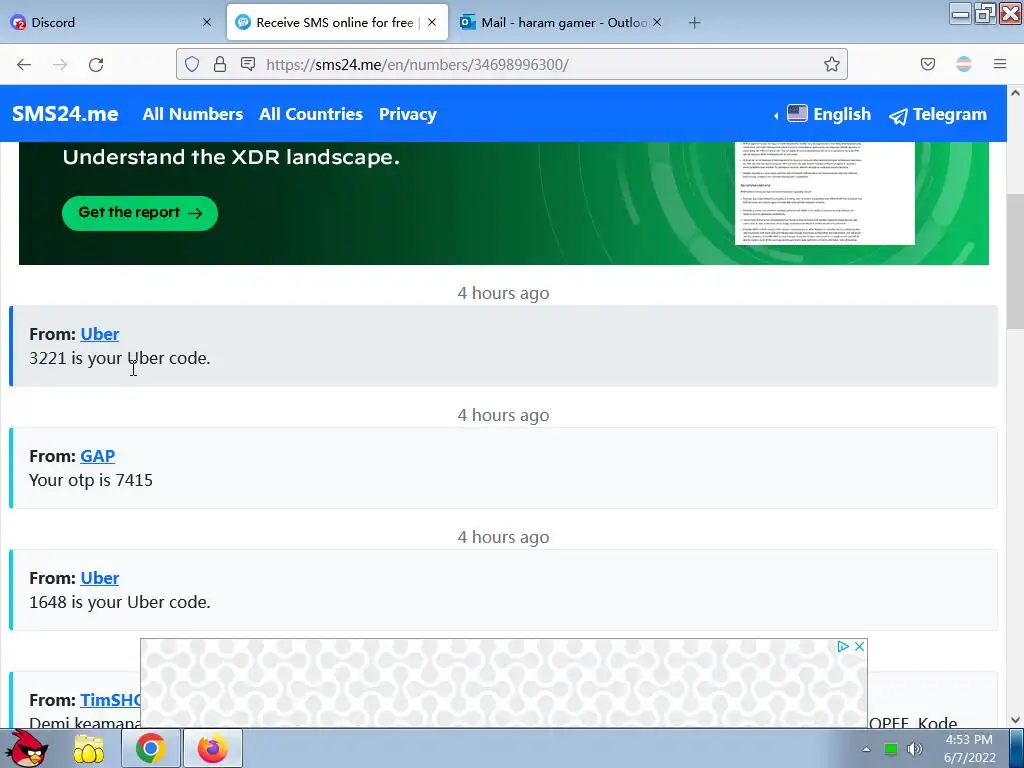Screen dimensions: 1024x768
Task: Launch Chrome from the taskbar
Action: click(x=150, y=748)
